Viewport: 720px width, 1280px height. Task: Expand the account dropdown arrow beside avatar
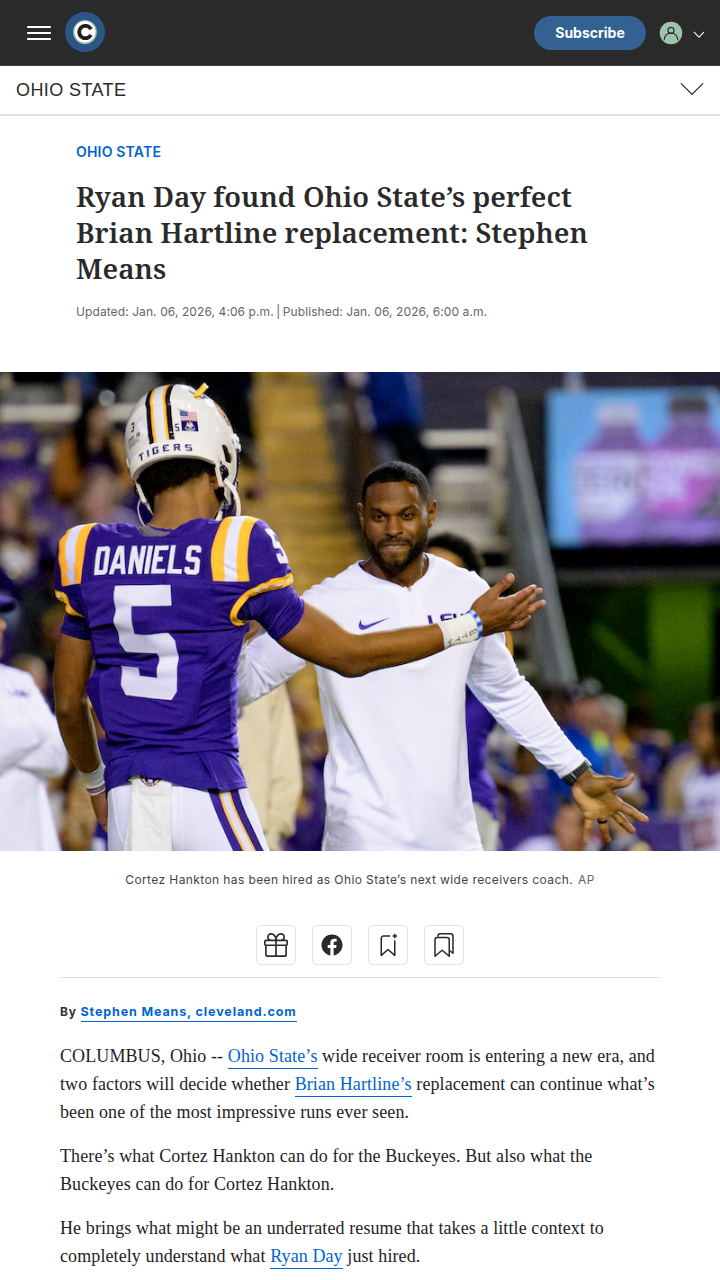click(x=699, y=34)
